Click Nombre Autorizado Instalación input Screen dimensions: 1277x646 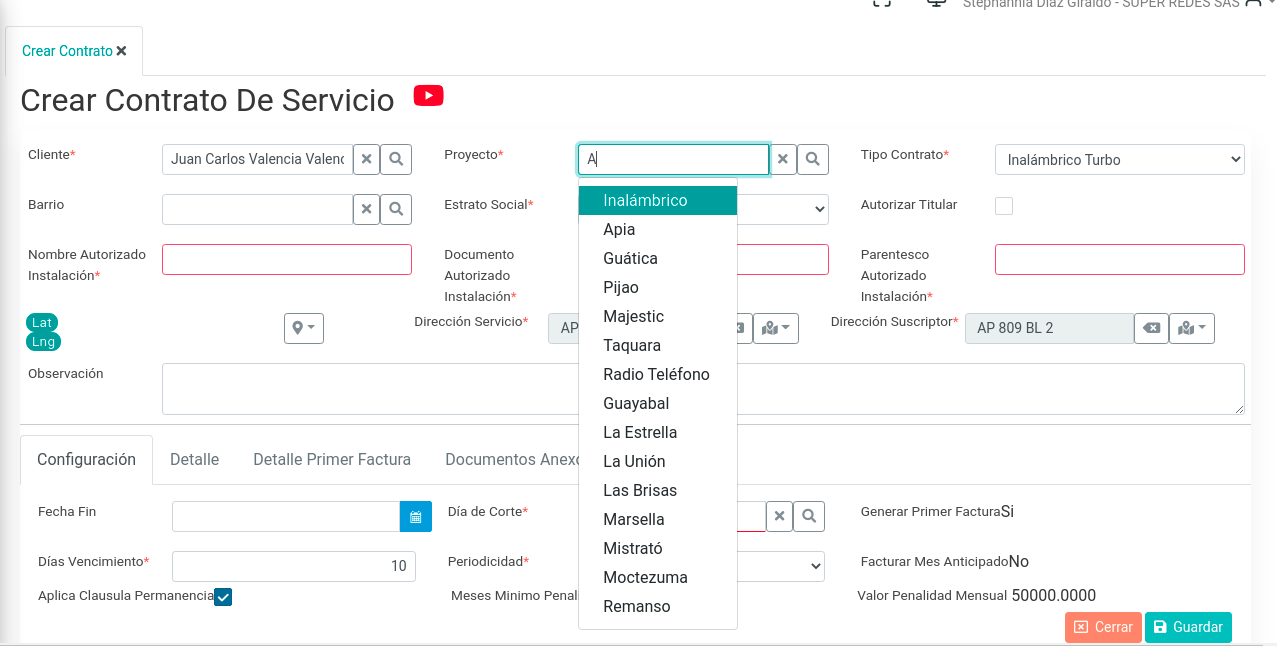point(287,259)
